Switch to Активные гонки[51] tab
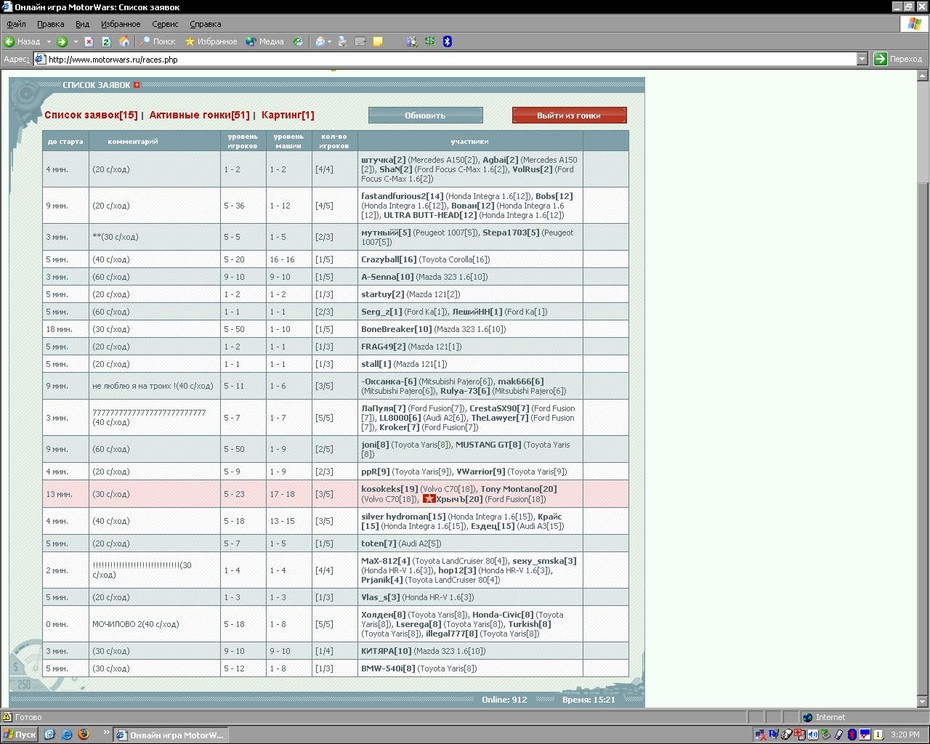 199,115
